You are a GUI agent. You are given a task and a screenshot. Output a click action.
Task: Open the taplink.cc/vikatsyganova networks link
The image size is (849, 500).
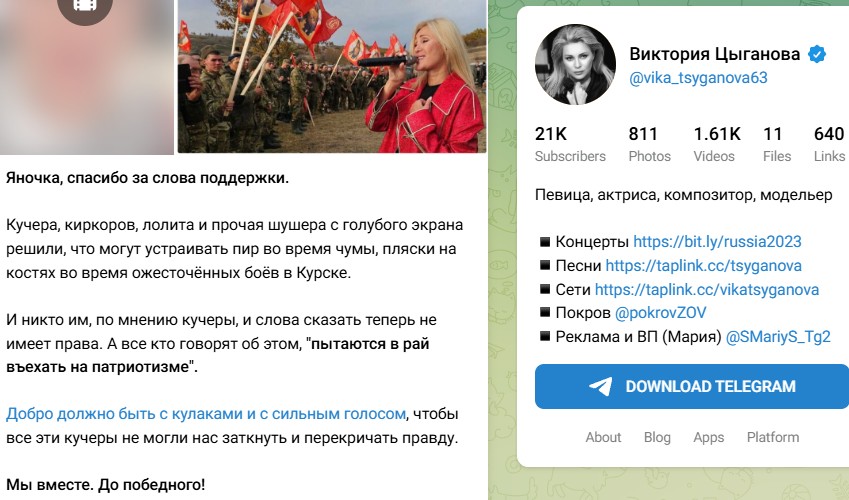(x=707, y=289)
